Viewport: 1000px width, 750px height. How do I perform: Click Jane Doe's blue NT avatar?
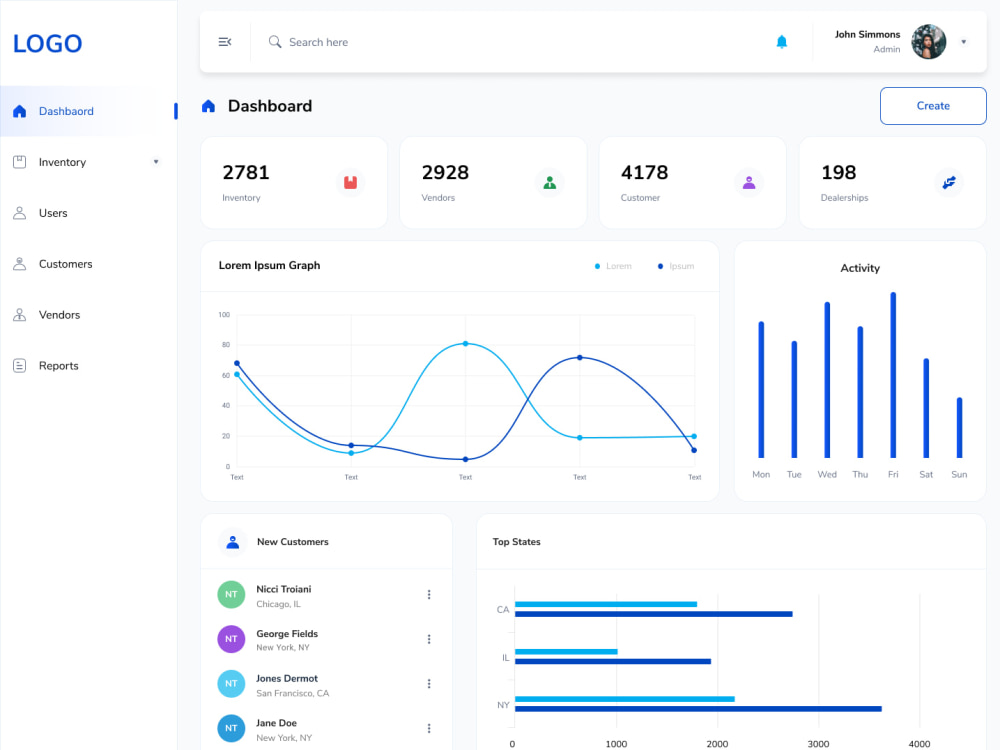[231, 728]
